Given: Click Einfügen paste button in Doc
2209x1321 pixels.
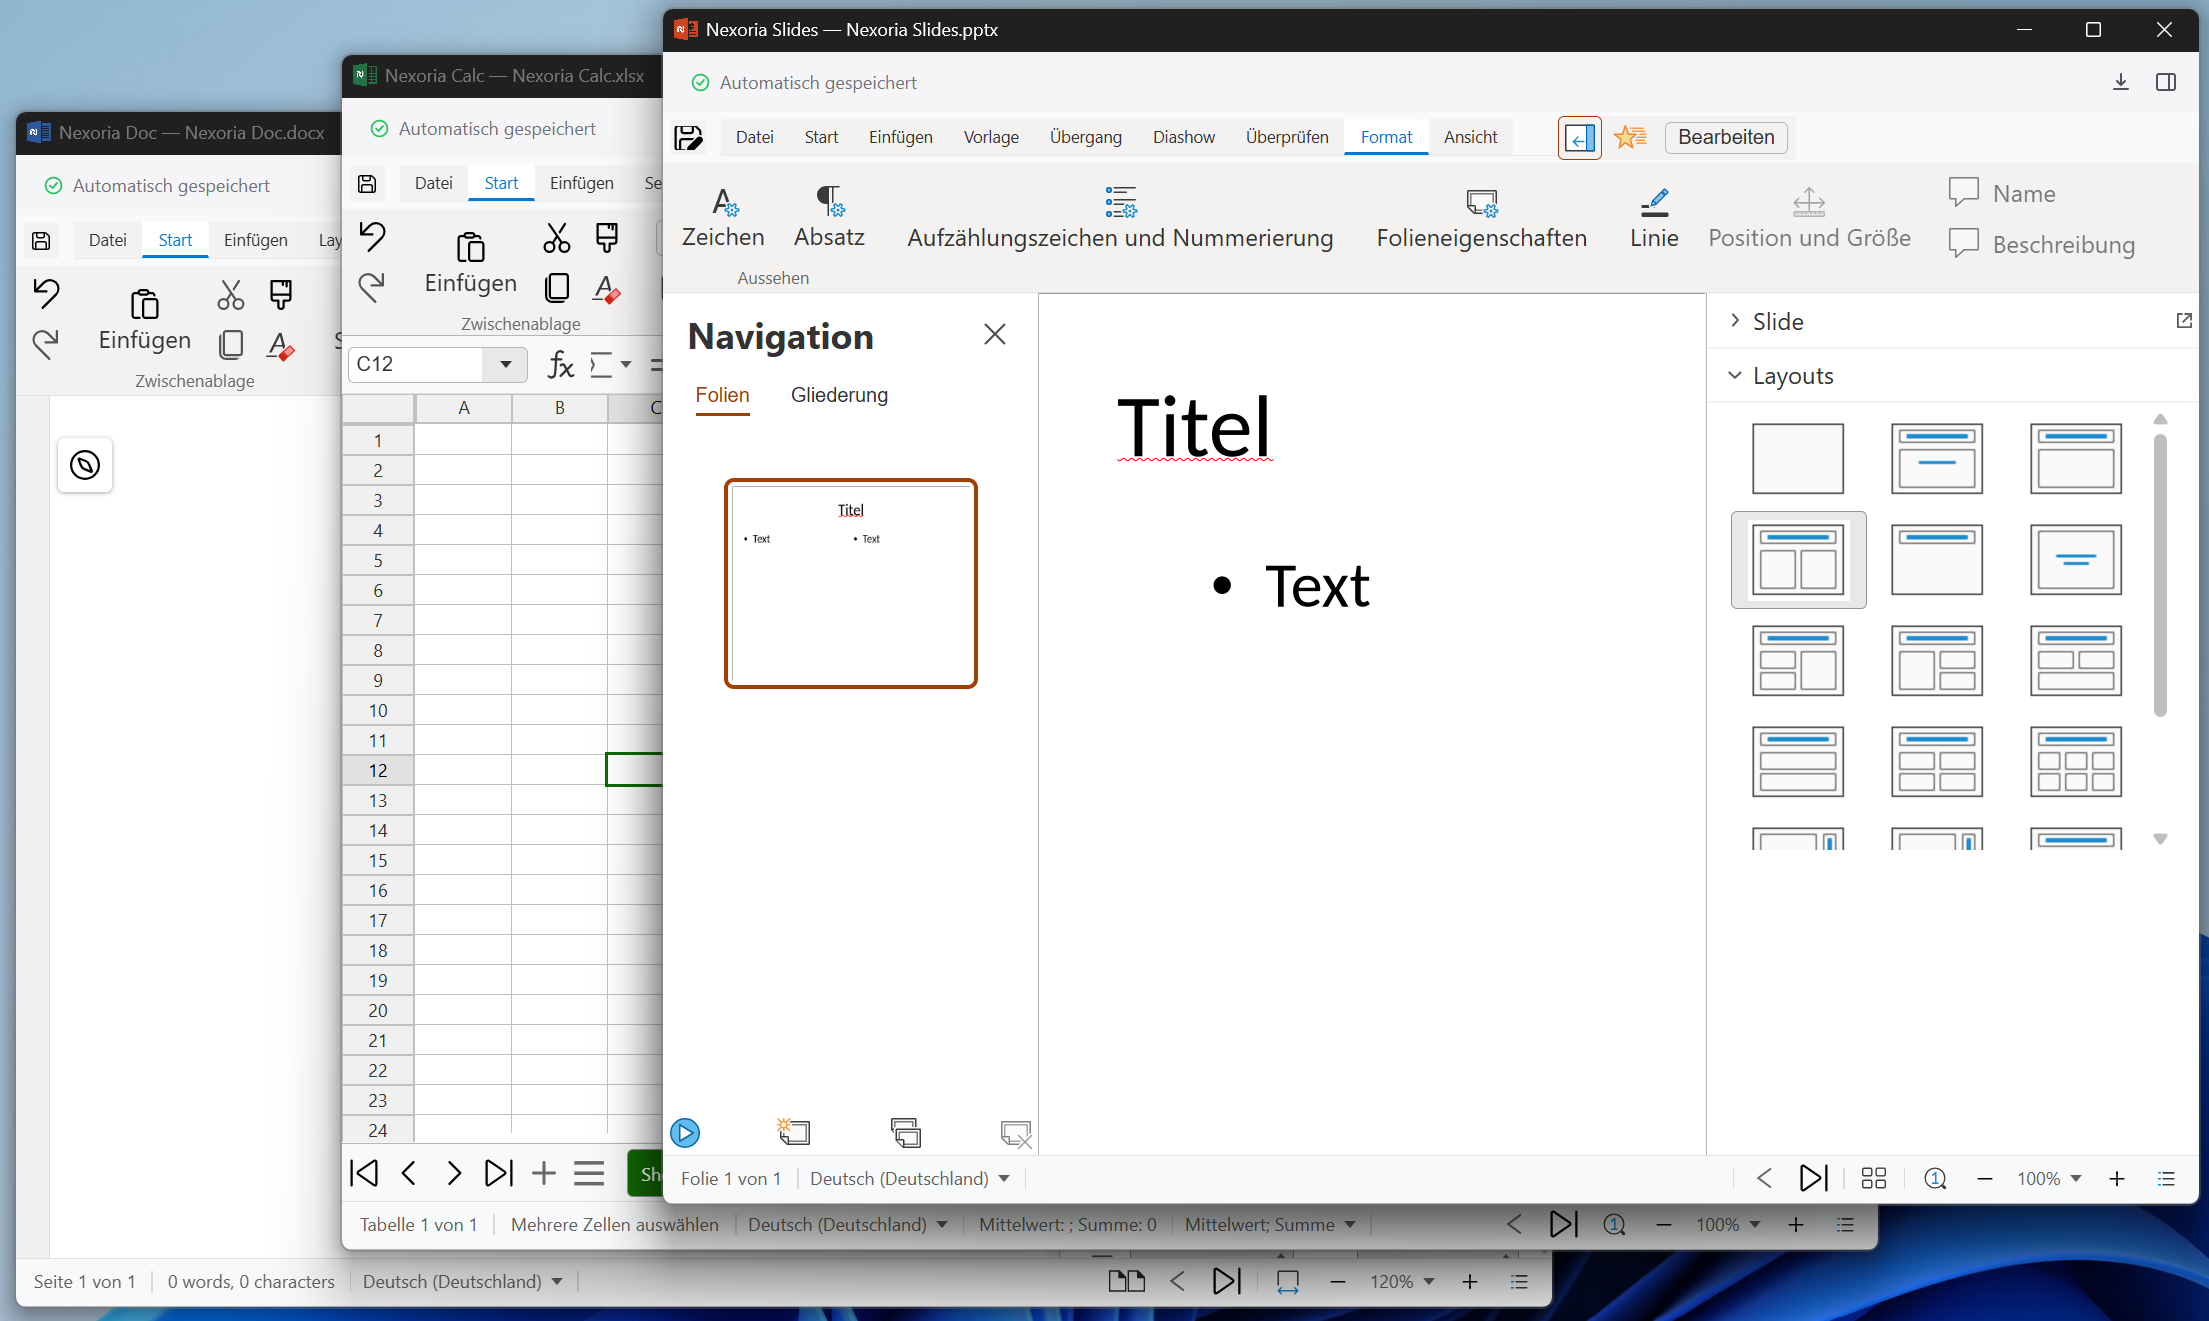Looking at the screenshot, I should coord(145,319).
